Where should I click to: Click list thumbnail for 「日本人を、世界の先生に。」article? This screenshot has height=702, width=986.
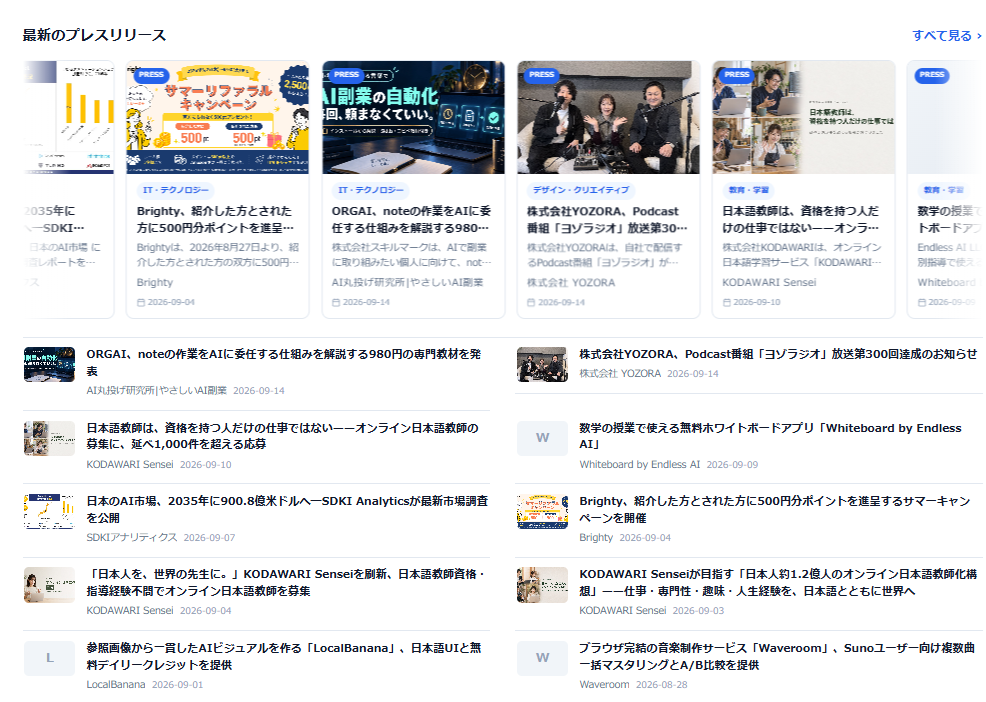[x=49, y=585]
